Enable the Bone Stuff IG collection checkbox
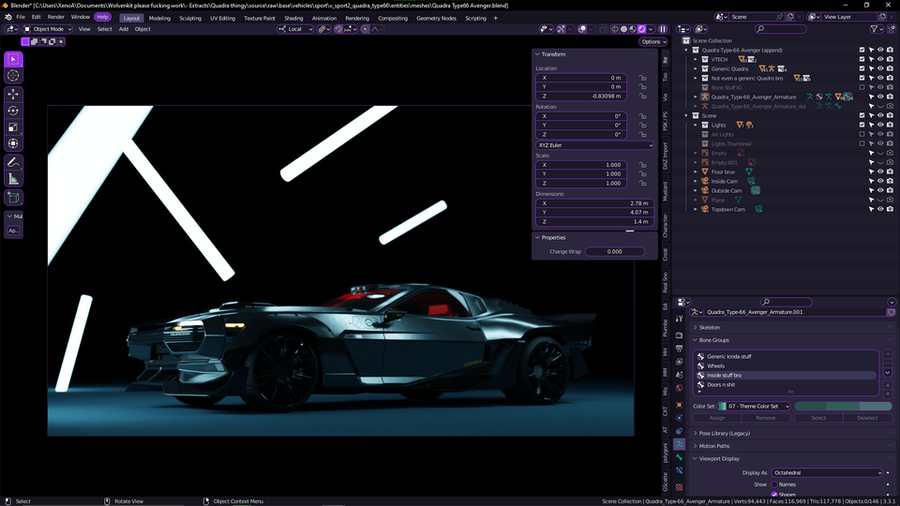The height and width of the screenshot is (506, 900). (x=862, y=88)
